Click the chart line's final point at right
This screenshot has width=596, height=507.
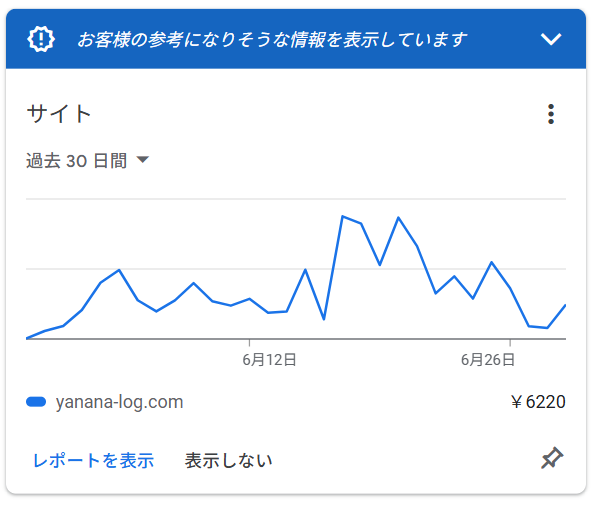click(565, 306)
